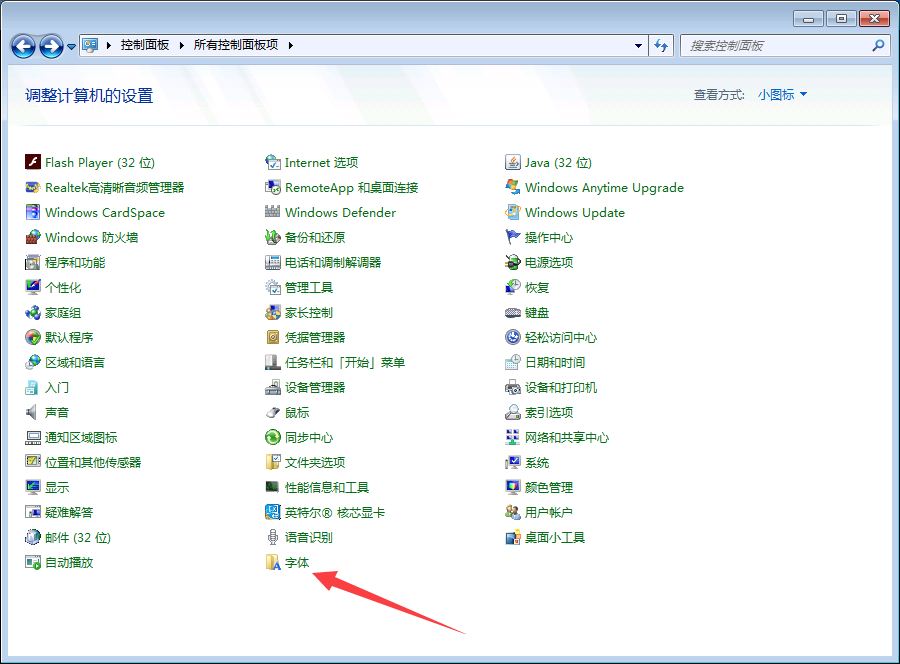
Task: Open the 位置和其他传感器 link
Action: tap(93, 463)
